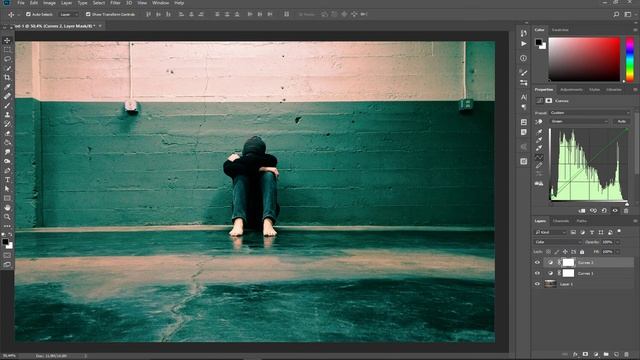
Task: Hide the Curves 1 layer
Action: pos(537,273)
